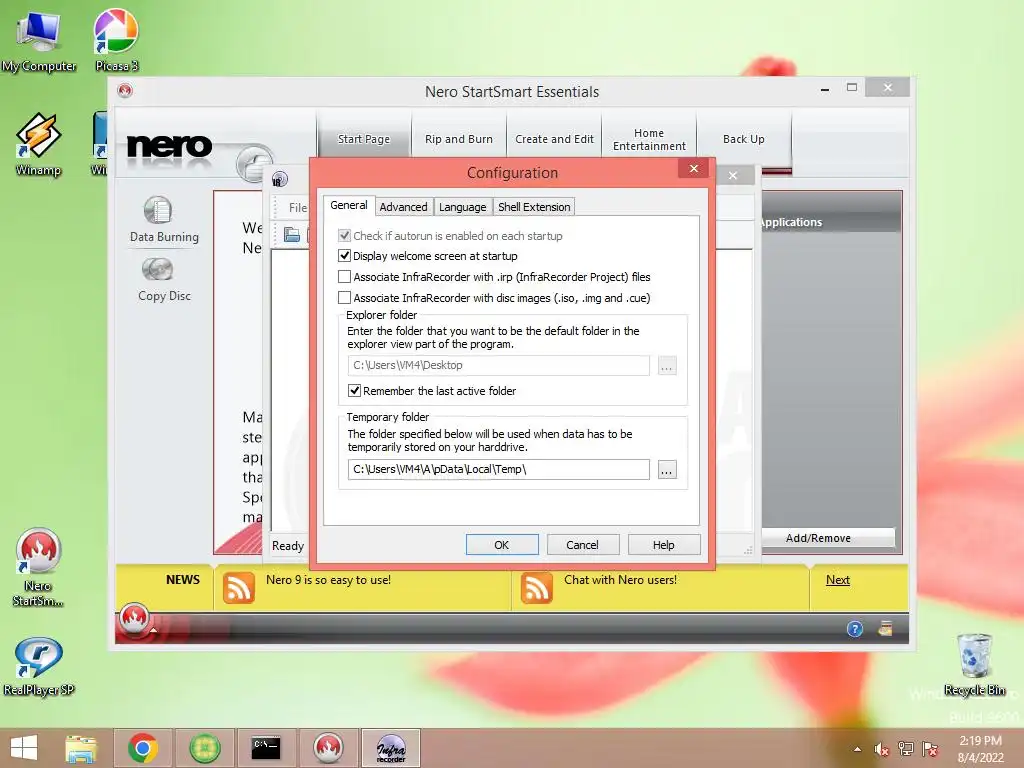Click Help in Configuration dialog

click(x=664, y=545)
